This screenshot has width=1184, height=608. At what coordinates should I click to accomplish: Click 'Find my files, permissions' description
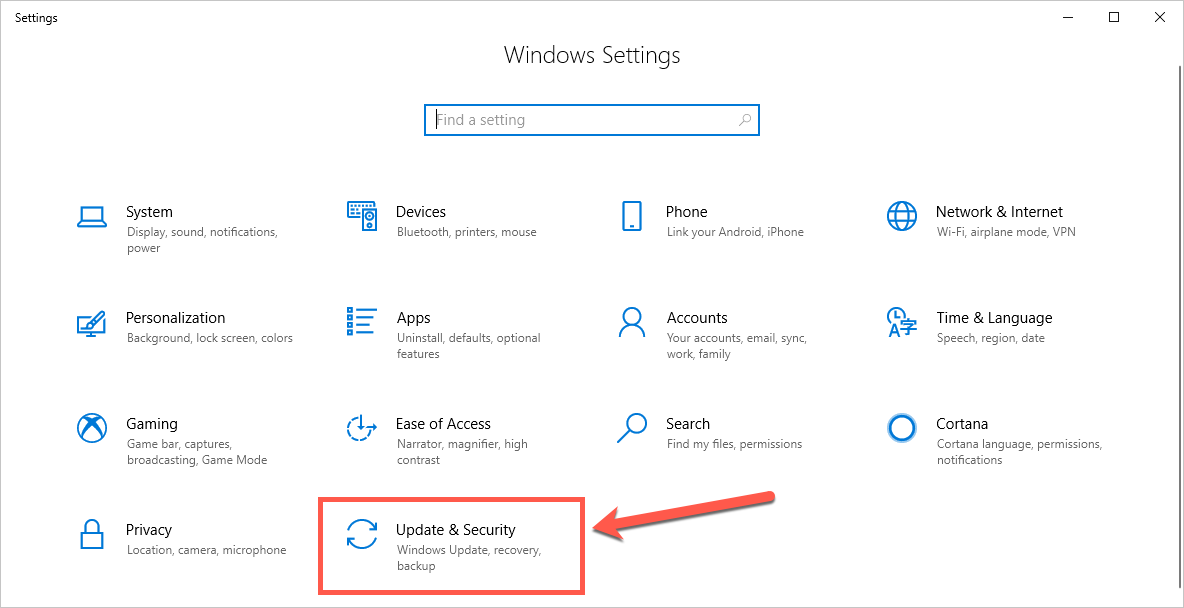point(735,444)
